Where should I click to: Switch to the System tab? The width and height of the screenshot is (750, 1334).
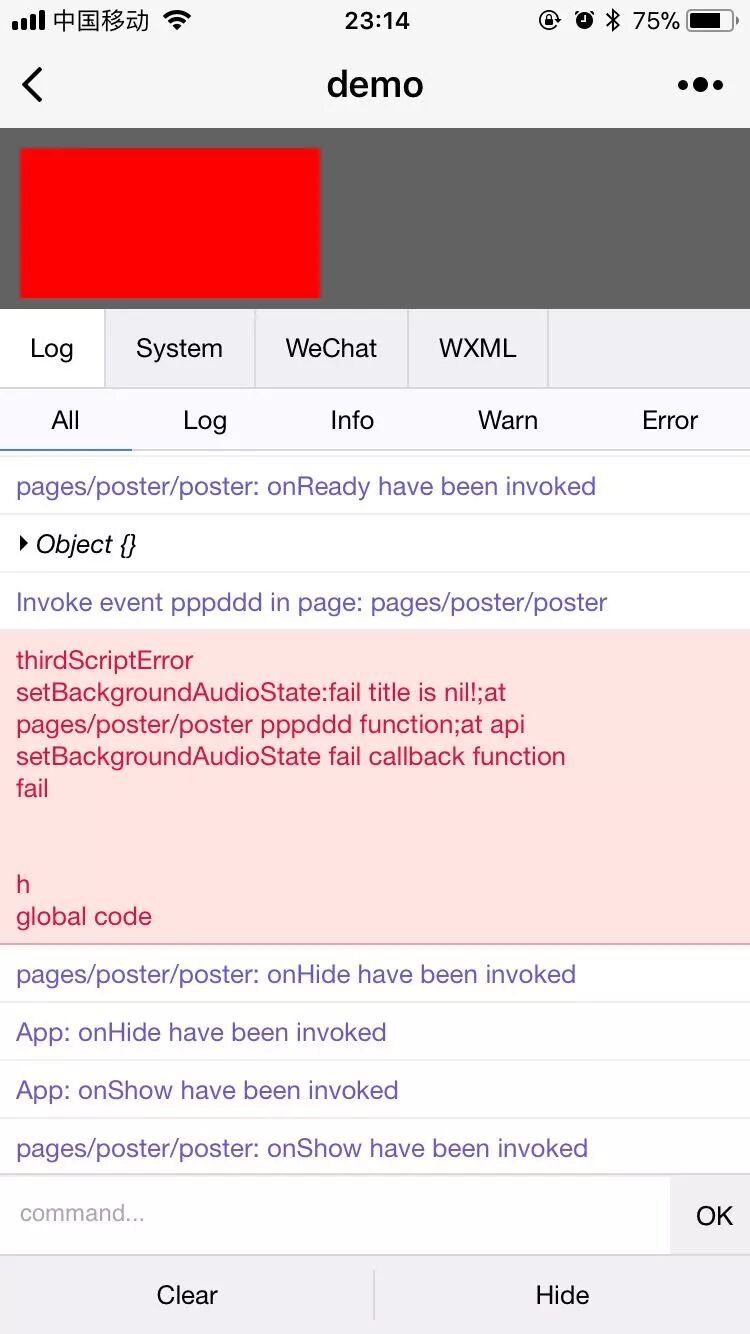[179, 348]
